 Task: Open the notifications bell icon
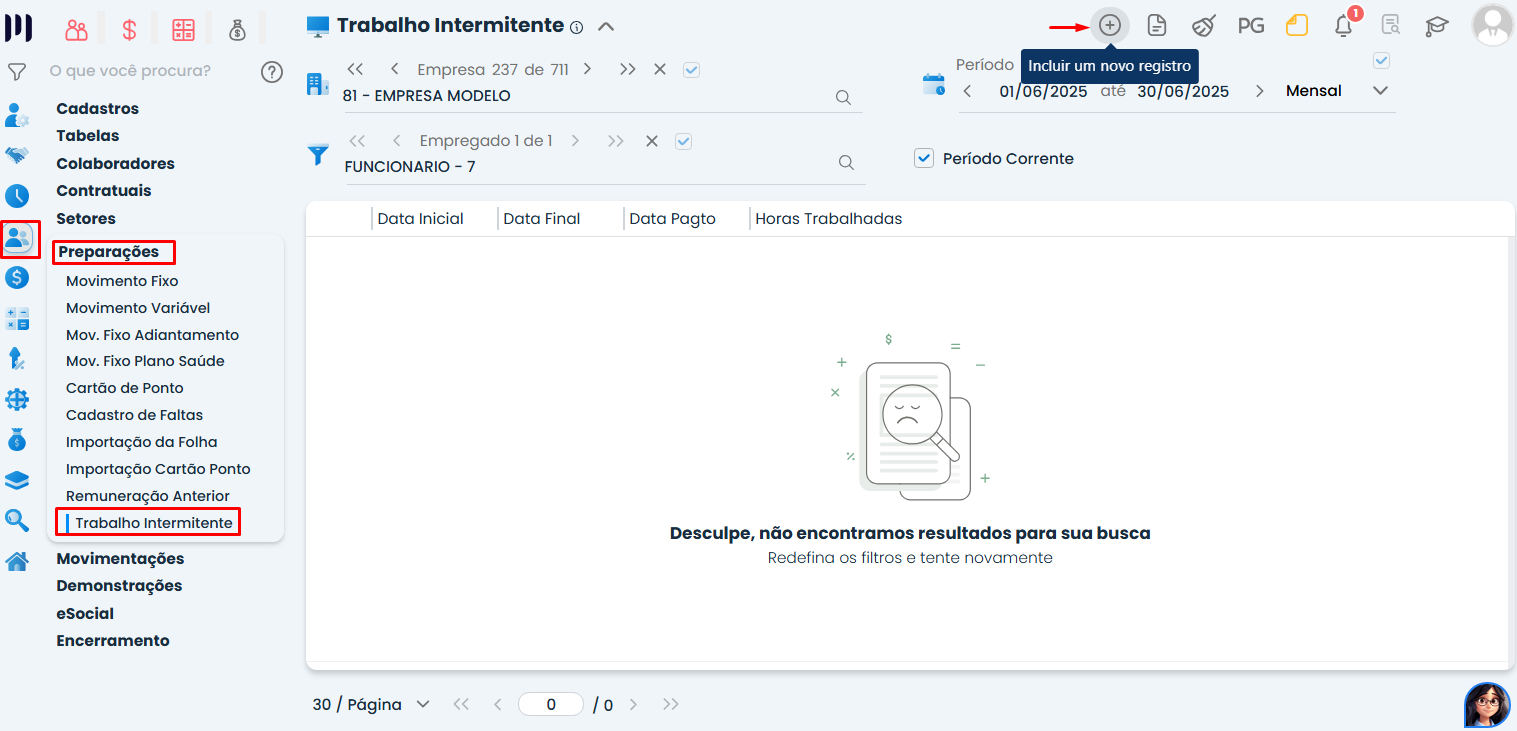point(1344,26)
